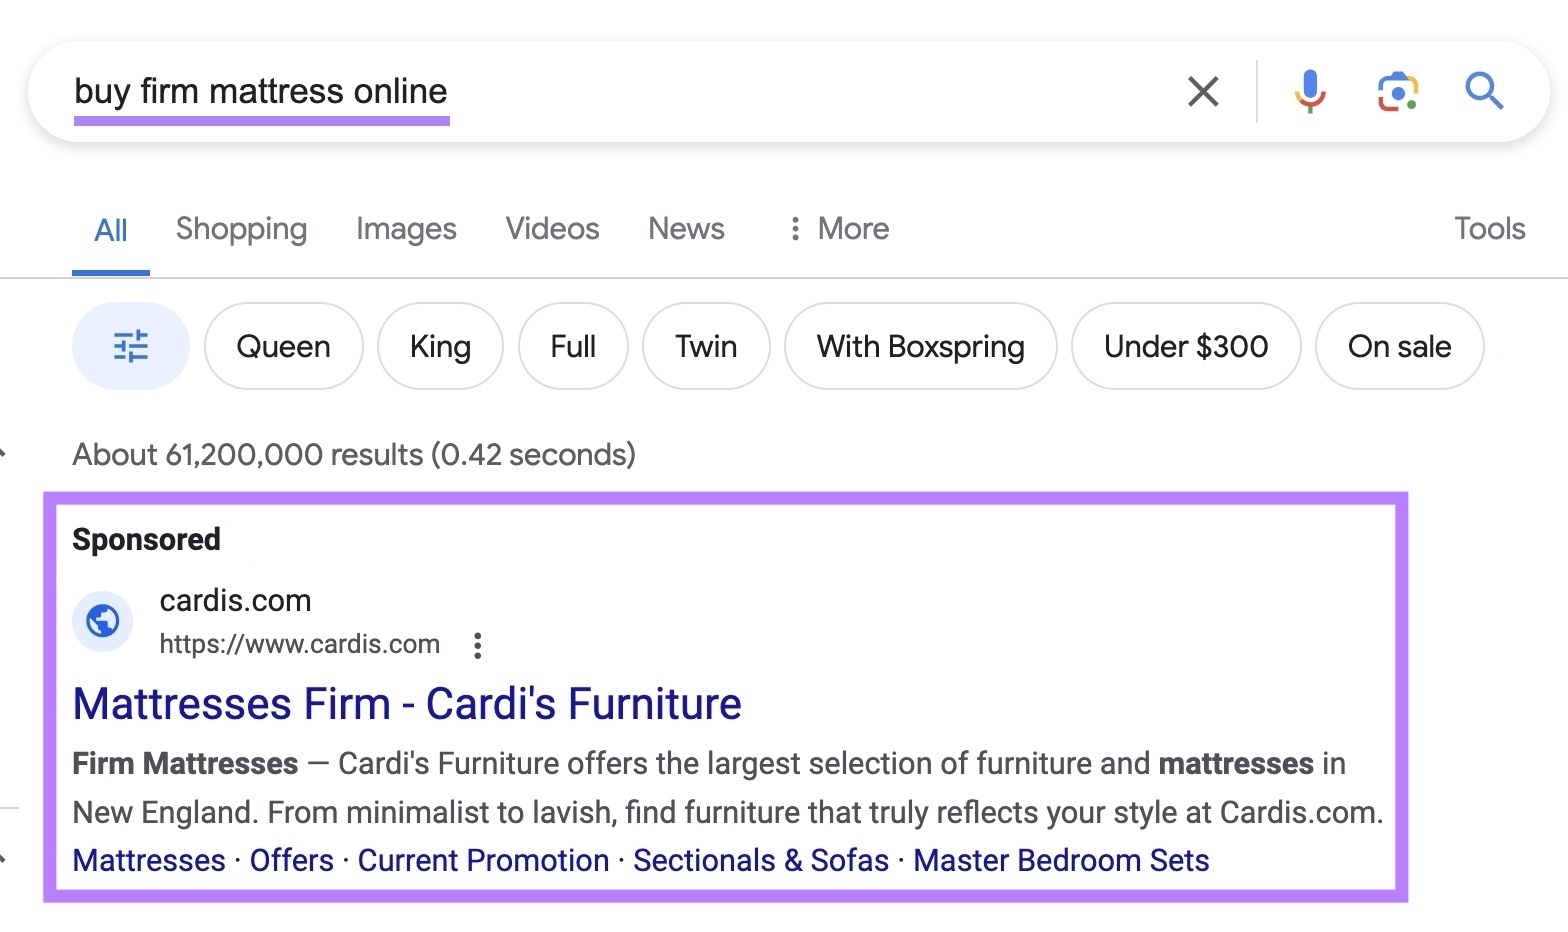This screenshot has height=932, width=1568.
Task: Open the Tools menu
Action: (1489, 229)
